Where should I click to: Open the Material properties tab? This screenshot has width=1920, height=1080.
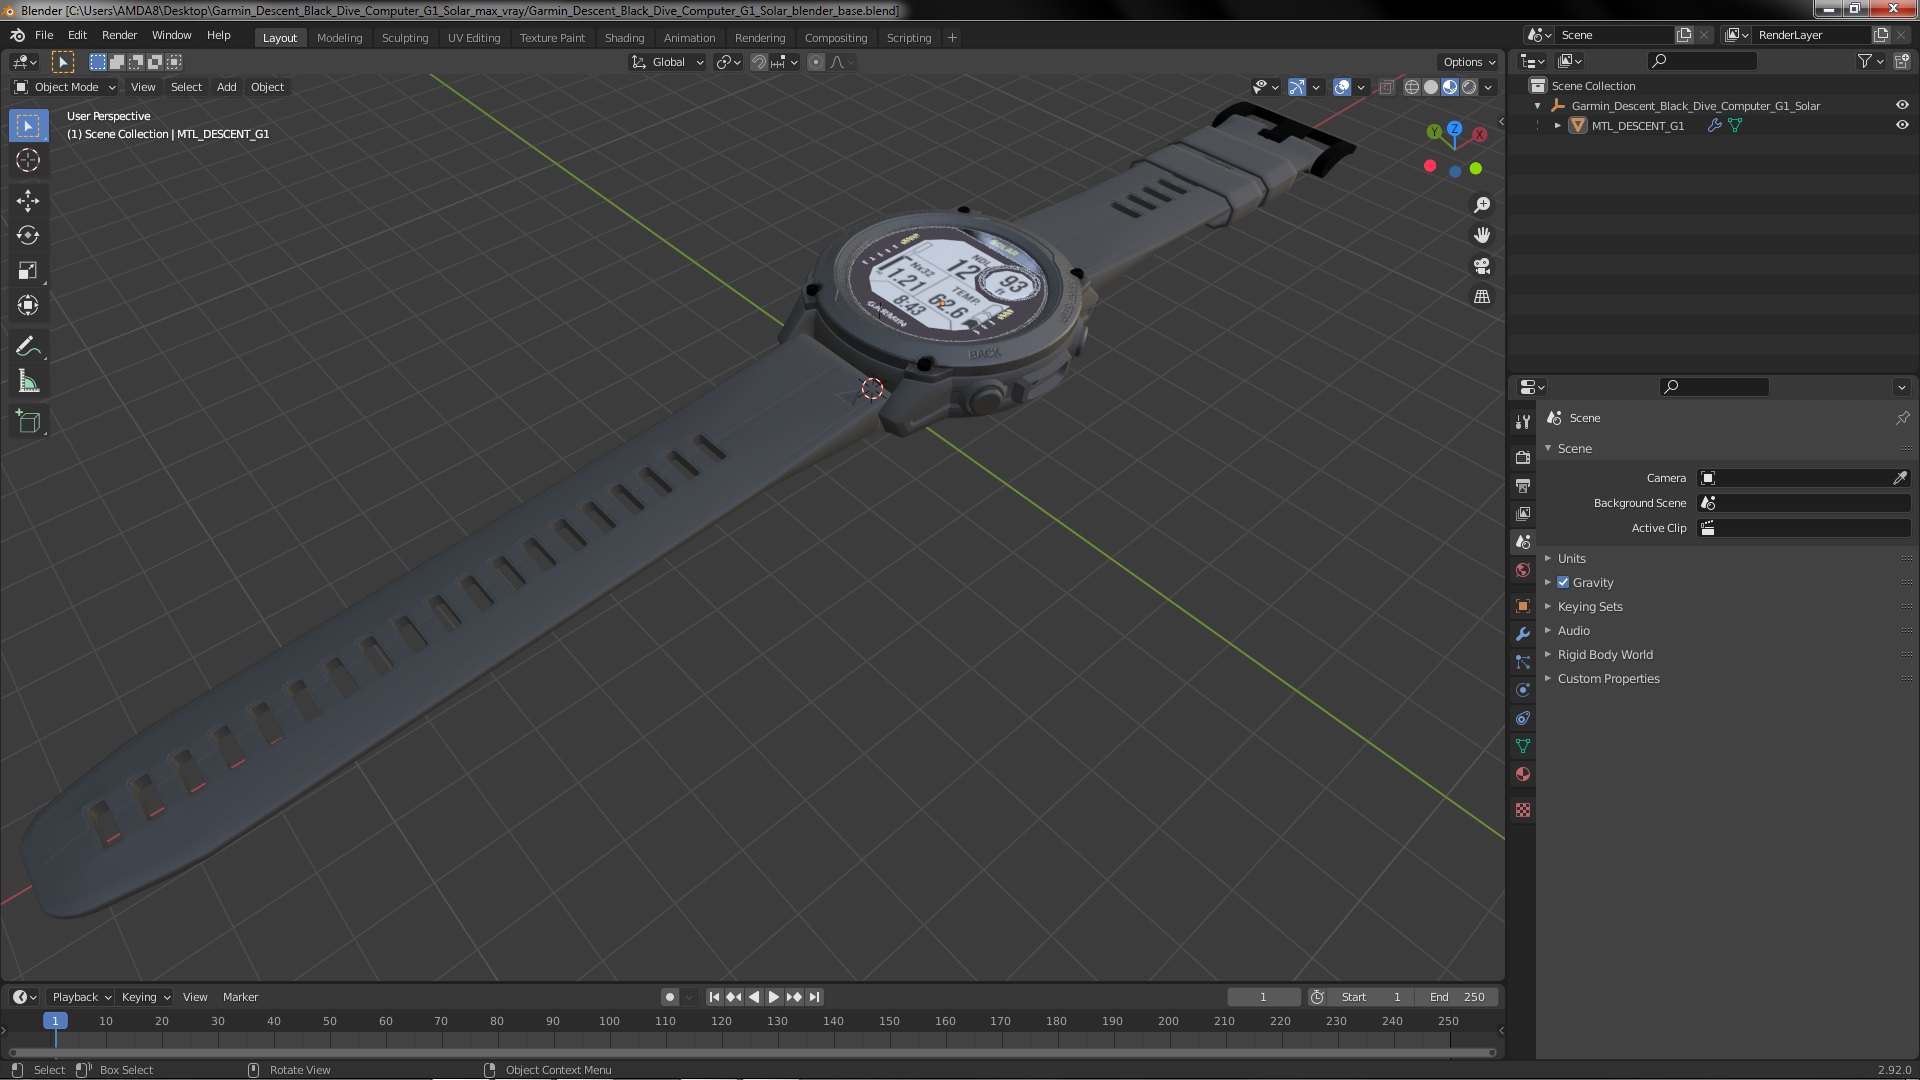pyautogui.click(x=1523, y=774)
